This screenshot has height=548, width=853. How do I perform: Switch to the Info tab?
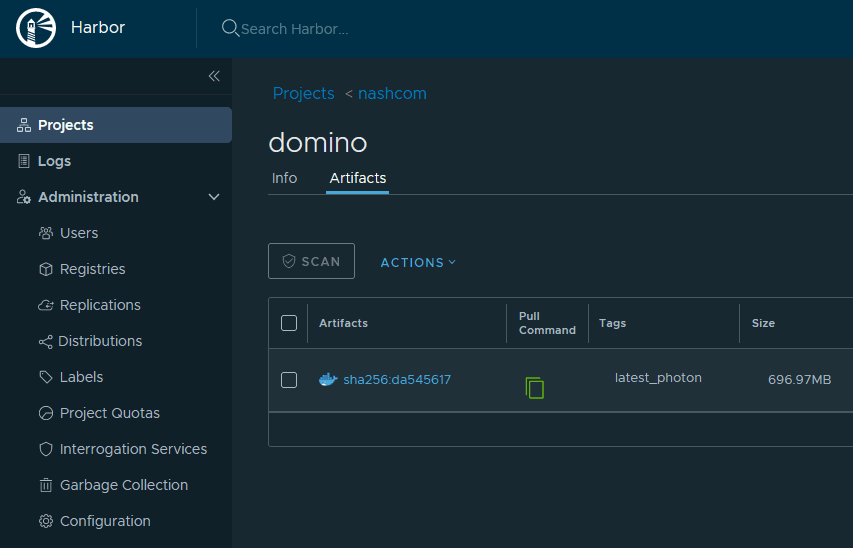[x=285, y=178]
